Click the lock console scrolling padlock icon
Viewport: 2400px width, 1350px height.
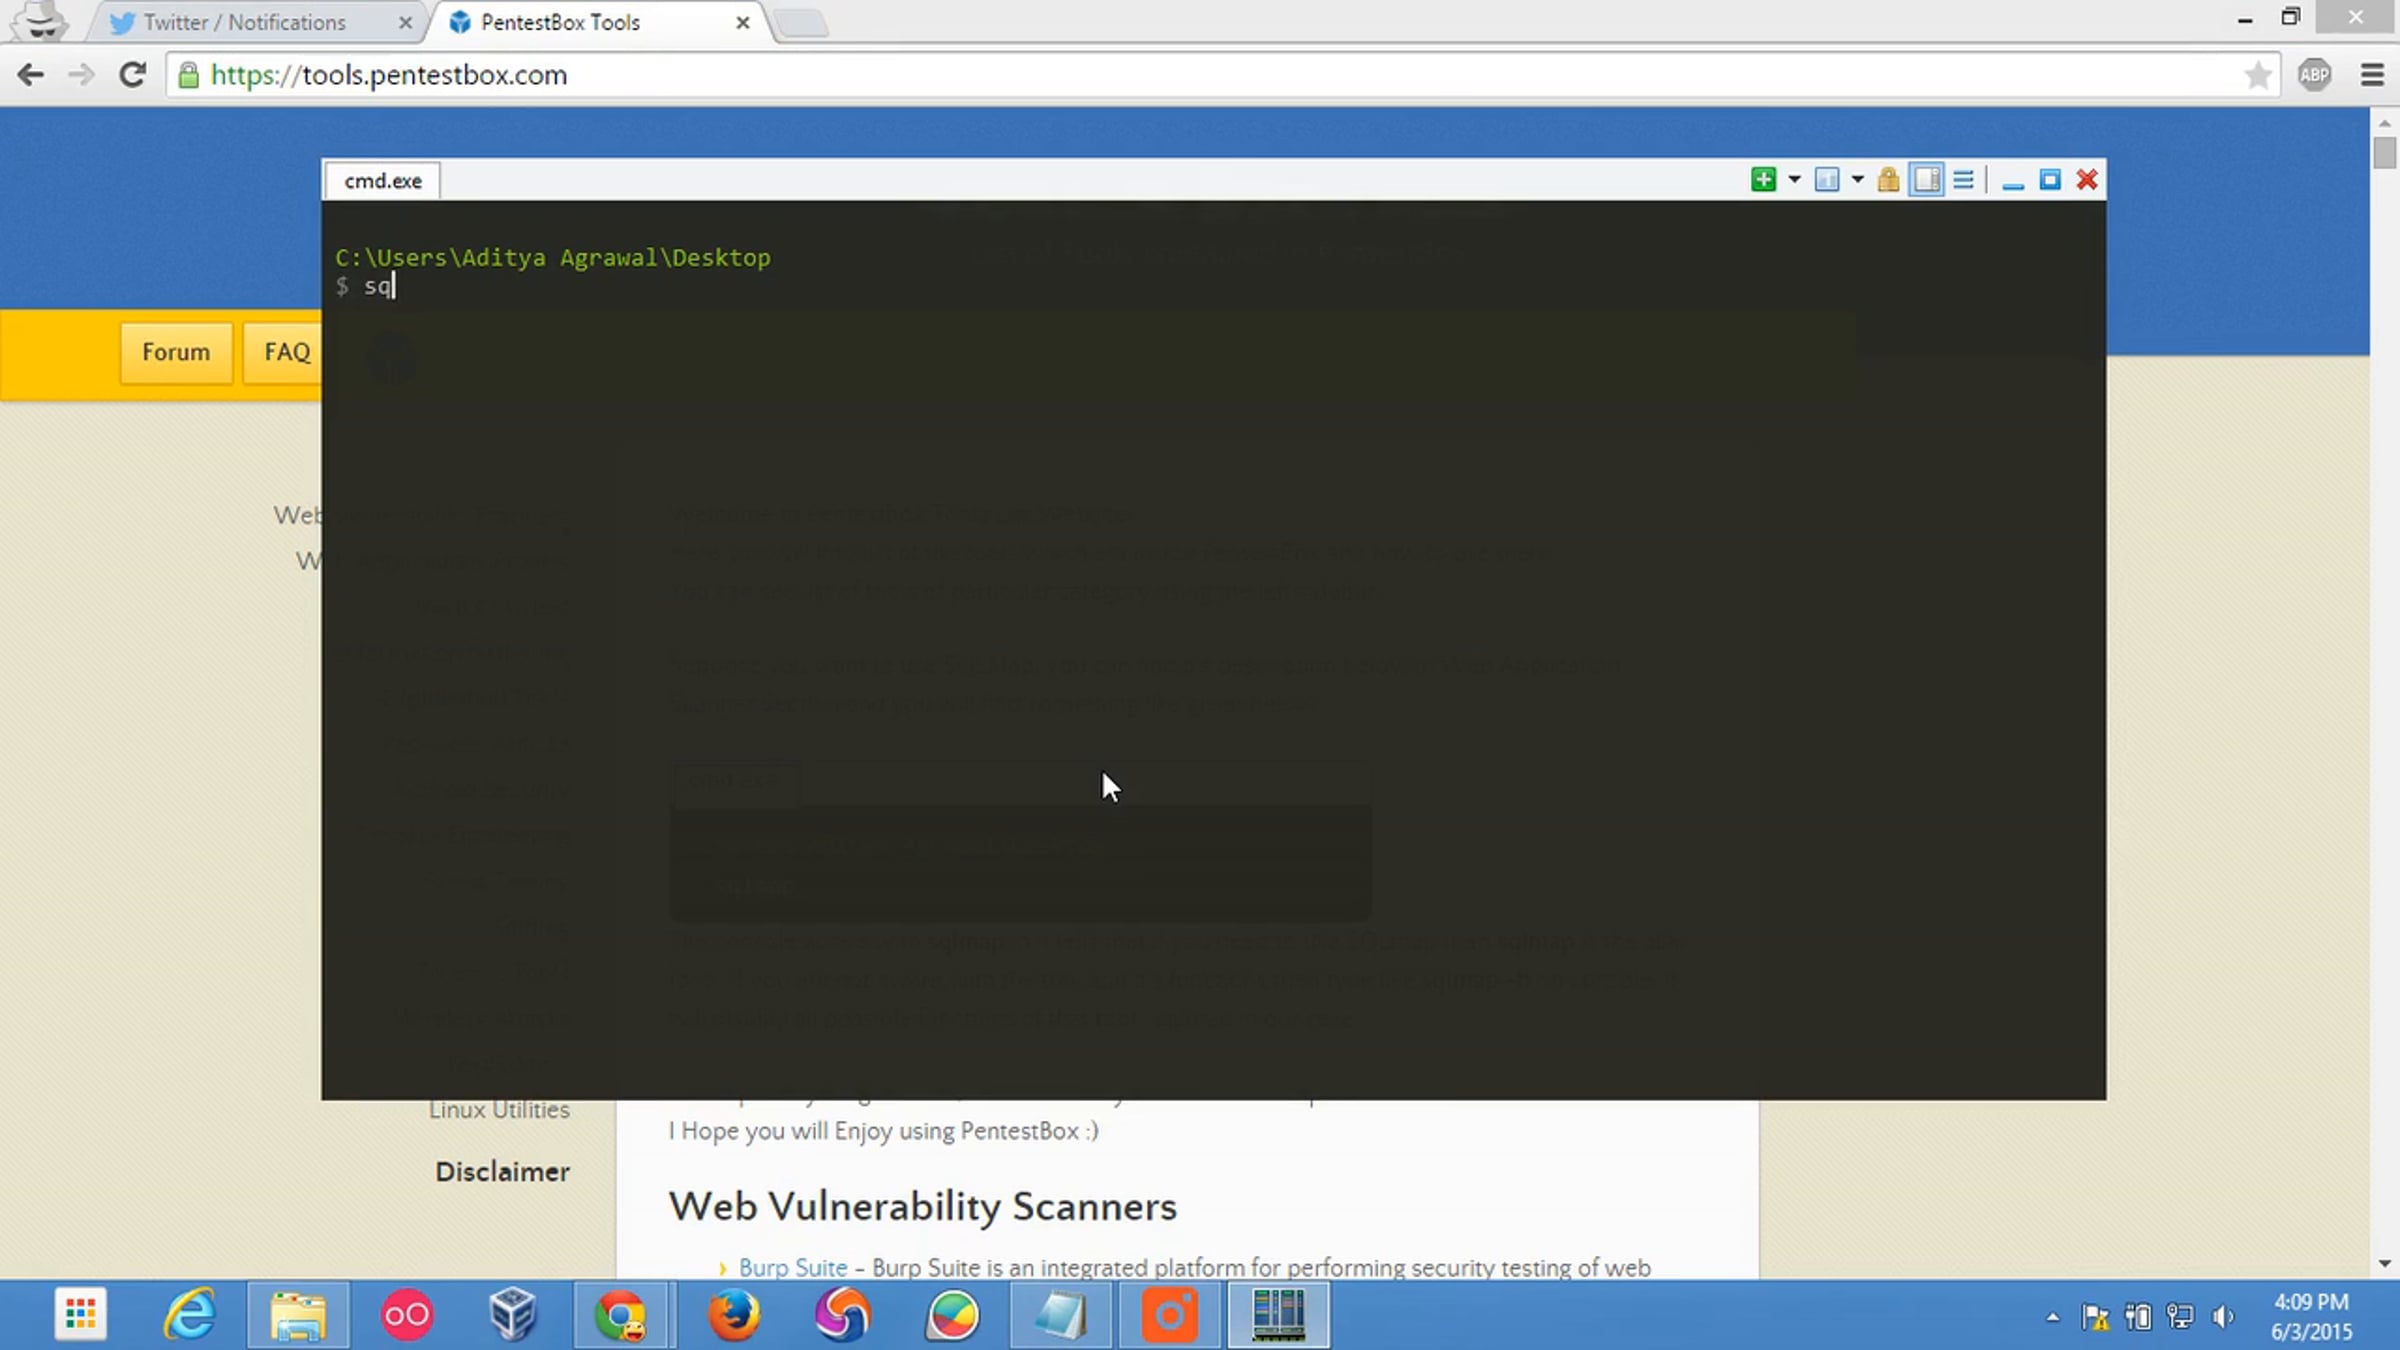1888,180
